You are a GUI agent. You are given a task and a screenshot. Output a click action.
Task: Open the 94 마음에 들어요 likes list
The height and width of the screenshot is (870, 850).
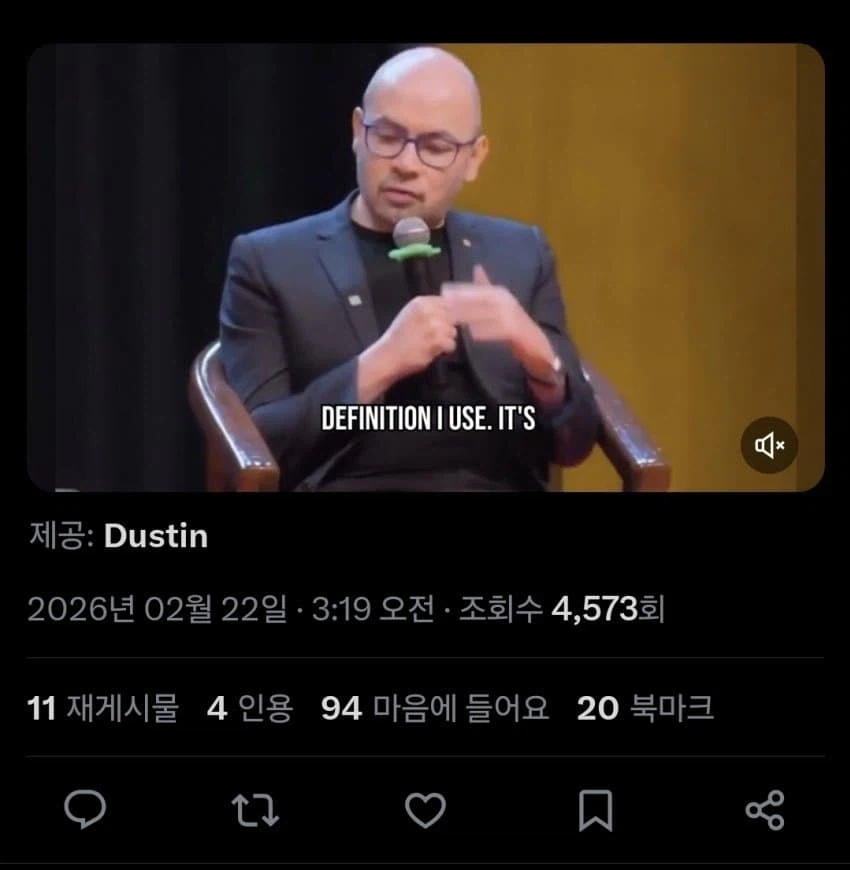(435, 709)
